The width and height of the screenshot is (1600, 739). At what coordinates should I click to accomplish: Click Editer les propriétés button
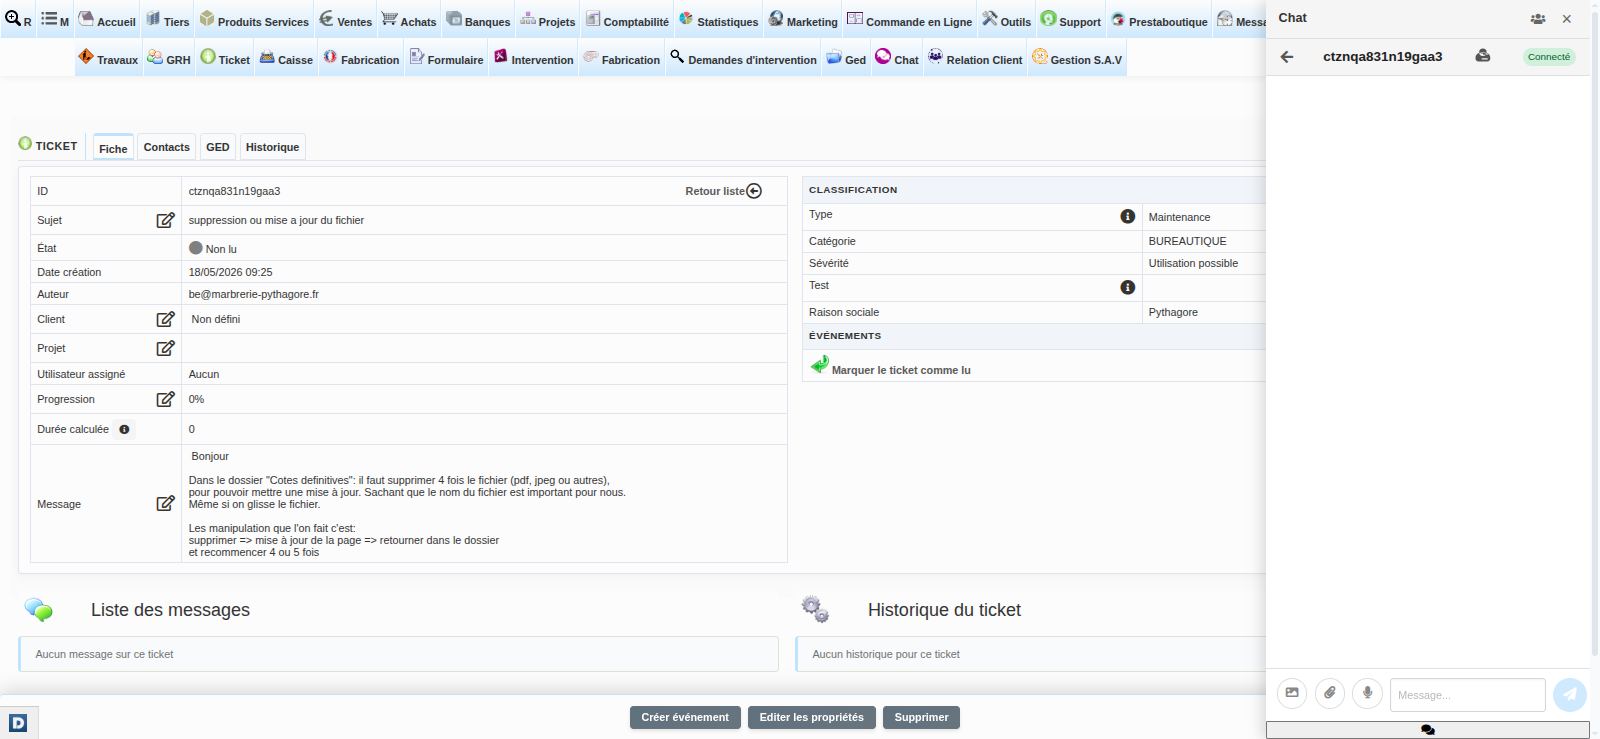(811, 717)
